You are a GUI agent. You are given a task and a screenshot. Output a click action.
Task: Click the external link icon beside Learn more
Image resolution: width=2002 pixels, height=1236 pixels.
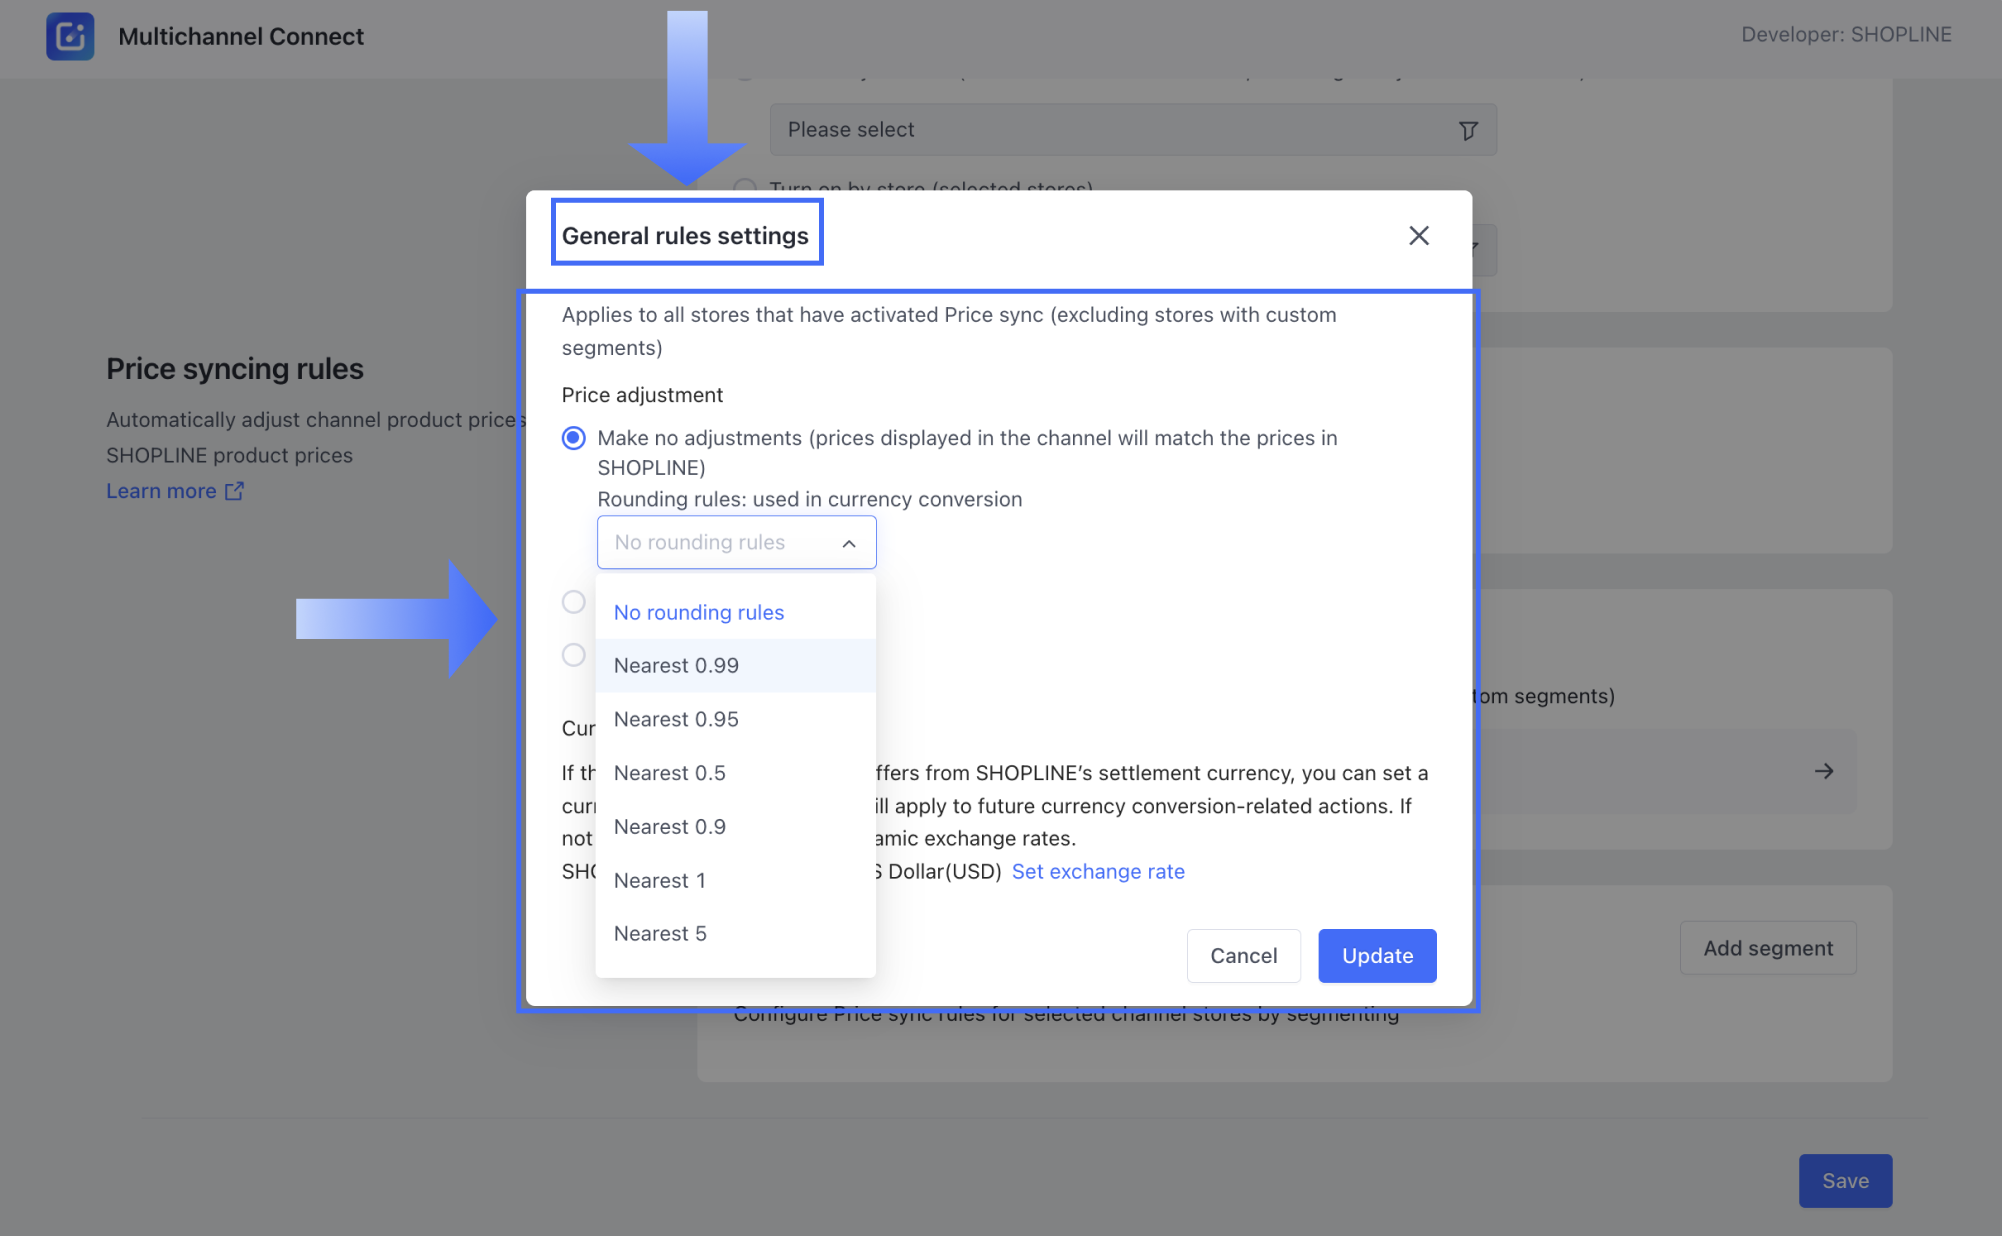click(x=234, y=491)
